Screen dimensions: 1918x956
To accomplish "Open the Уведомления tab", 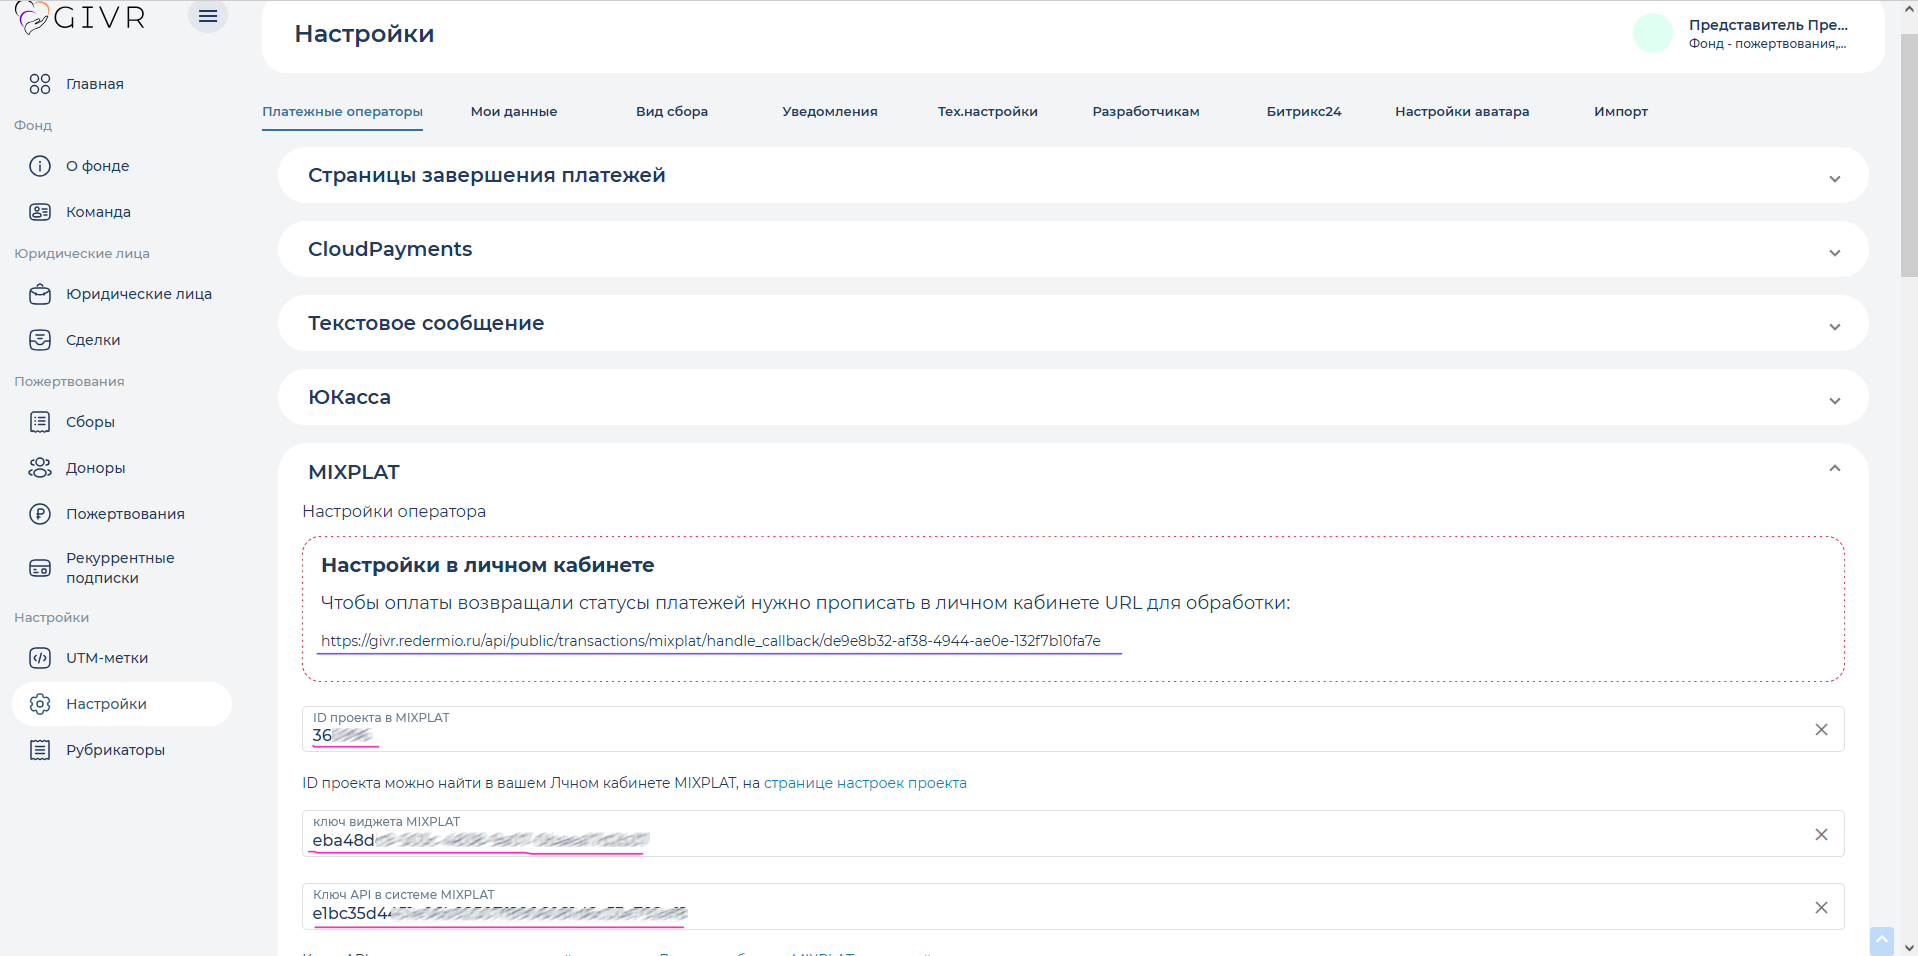I will pyautogui.click(x=830, y=112).
